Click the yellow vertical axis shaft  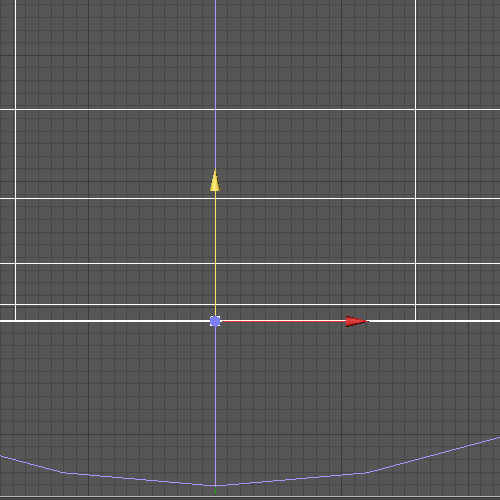pos(215,253)
